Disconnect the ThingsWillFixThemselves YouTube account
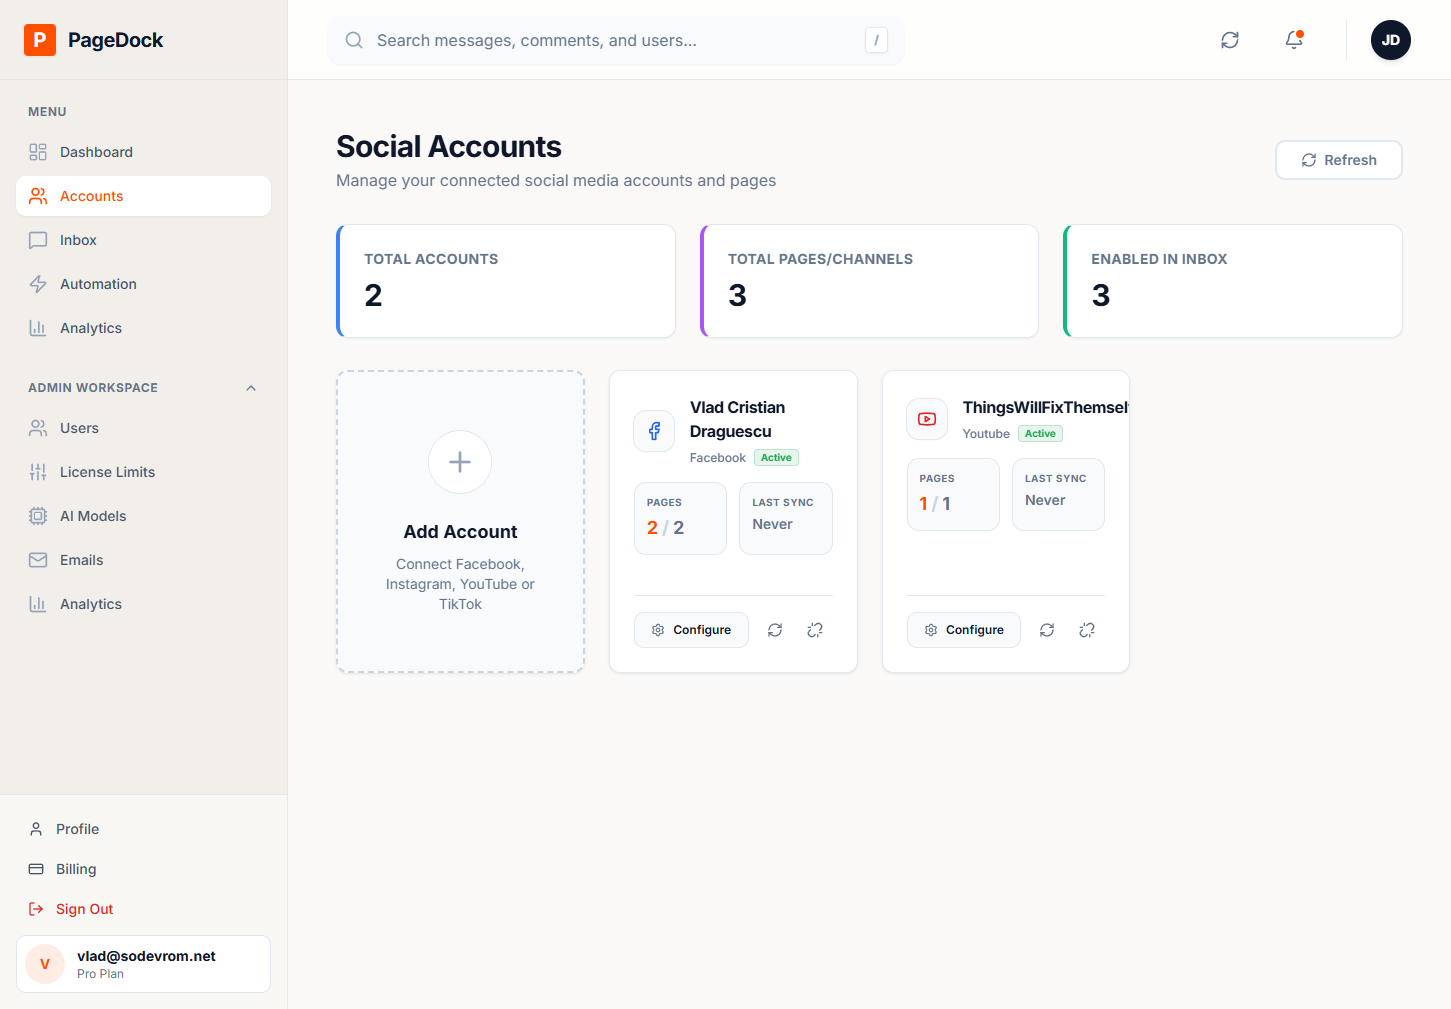Screen dimensions: 1451x1009 pyautogui.click(x=1087, y=630)
